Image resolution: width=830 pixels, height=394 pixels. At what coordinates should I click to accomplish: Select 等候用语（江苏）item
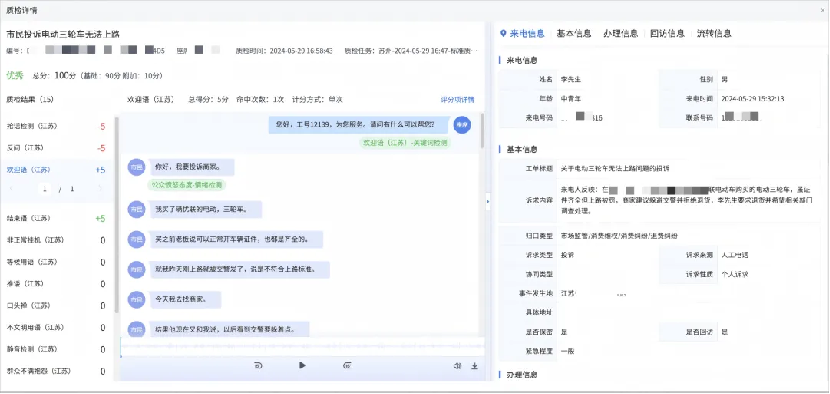click(56, 262)
